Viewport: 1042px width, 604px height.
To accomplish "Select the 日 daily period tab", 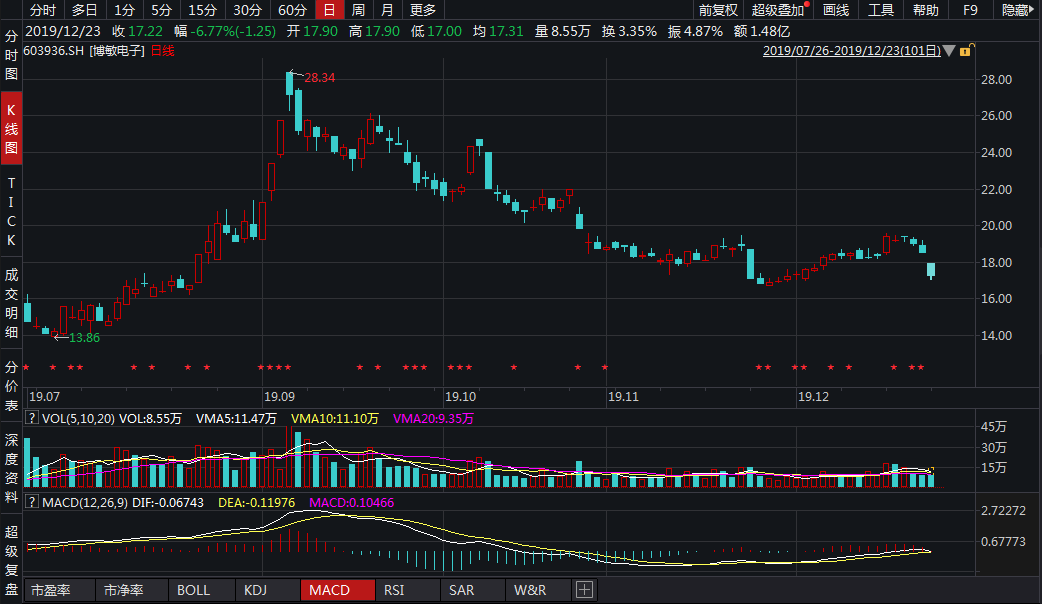I will [x=330, y=10].
